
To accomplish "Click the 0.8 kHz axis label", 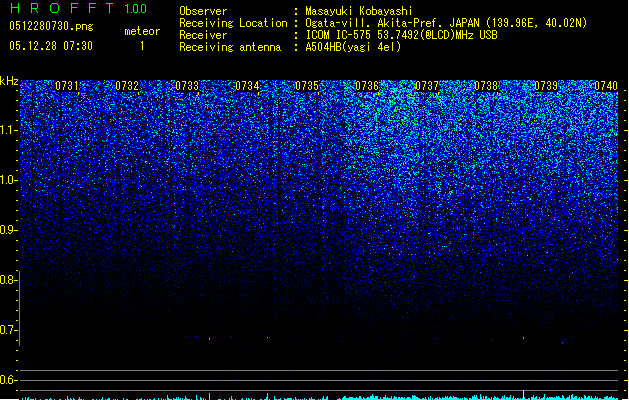I will pos(8,280).
